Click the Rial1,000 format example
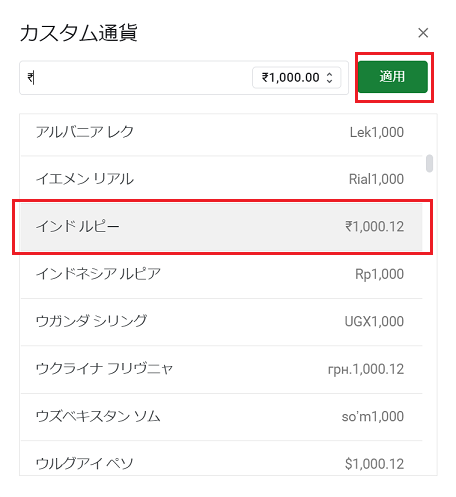This screenshot has height=497, width=456. point(376,179)
